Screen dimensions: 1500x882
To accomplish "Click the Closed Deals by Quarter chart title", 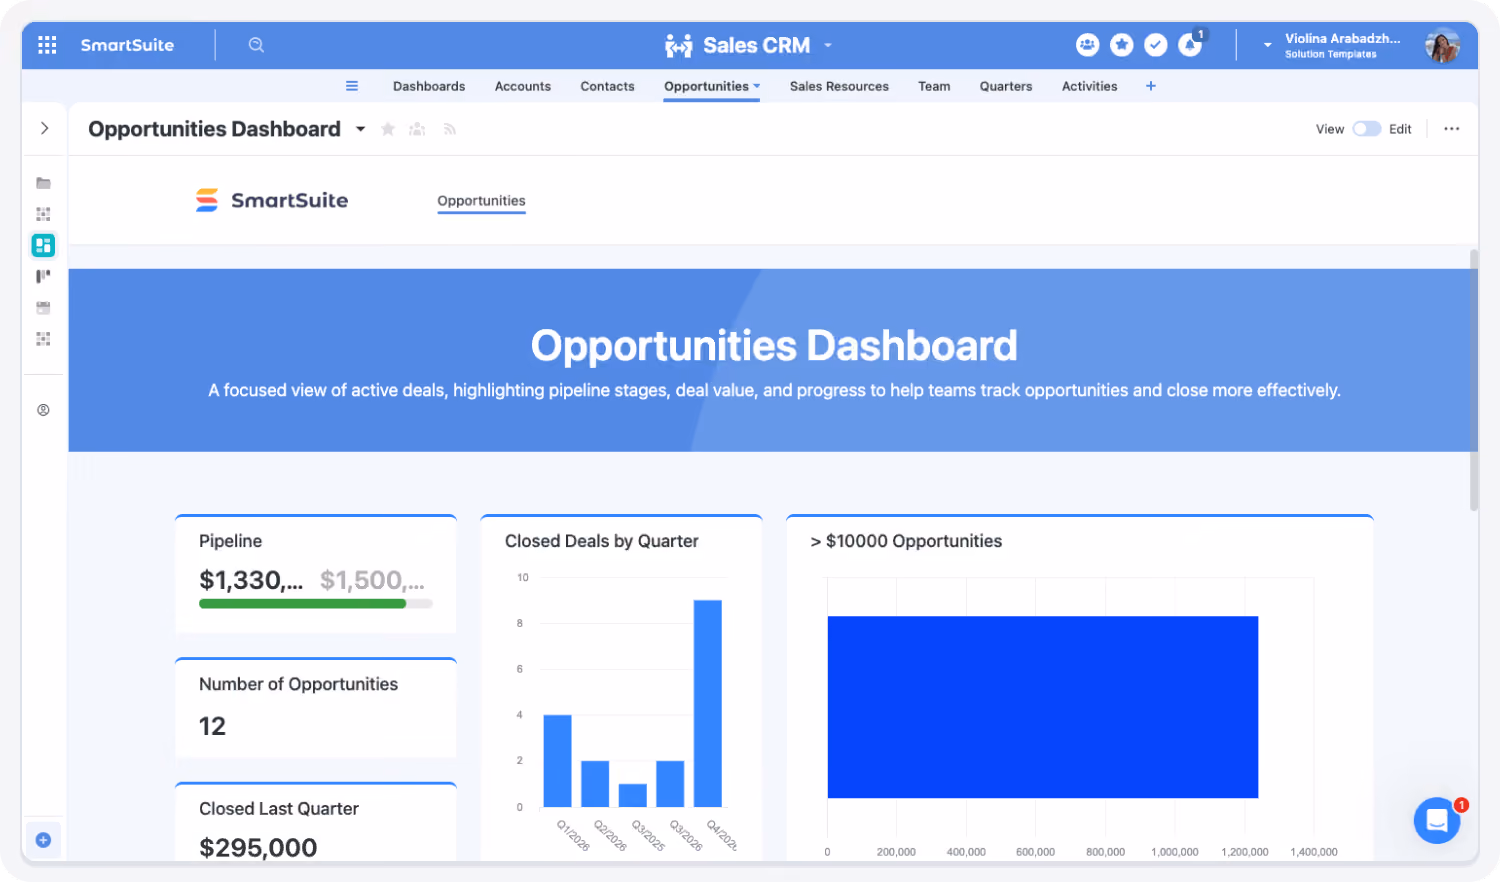I will tap(602, 541).
